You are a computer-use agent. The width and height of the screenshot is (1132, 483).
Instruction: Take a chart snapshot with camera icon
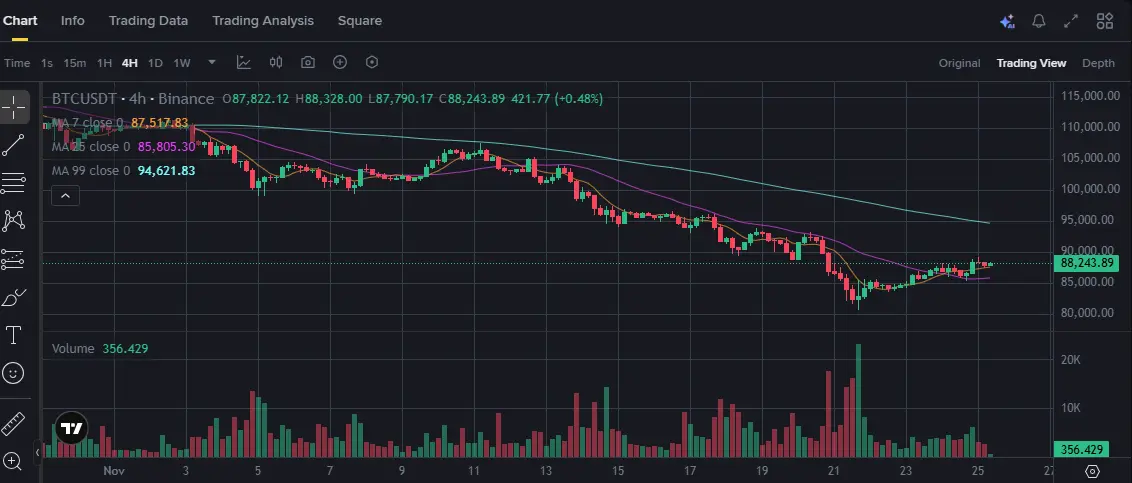[308, 62]
